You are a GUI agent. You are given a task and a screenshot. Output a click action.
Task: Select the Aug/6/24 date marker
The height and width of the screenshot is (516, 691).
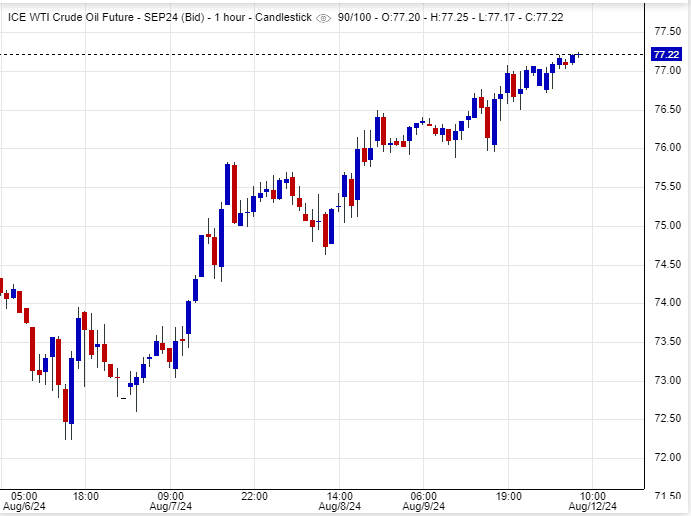point(24,508)
